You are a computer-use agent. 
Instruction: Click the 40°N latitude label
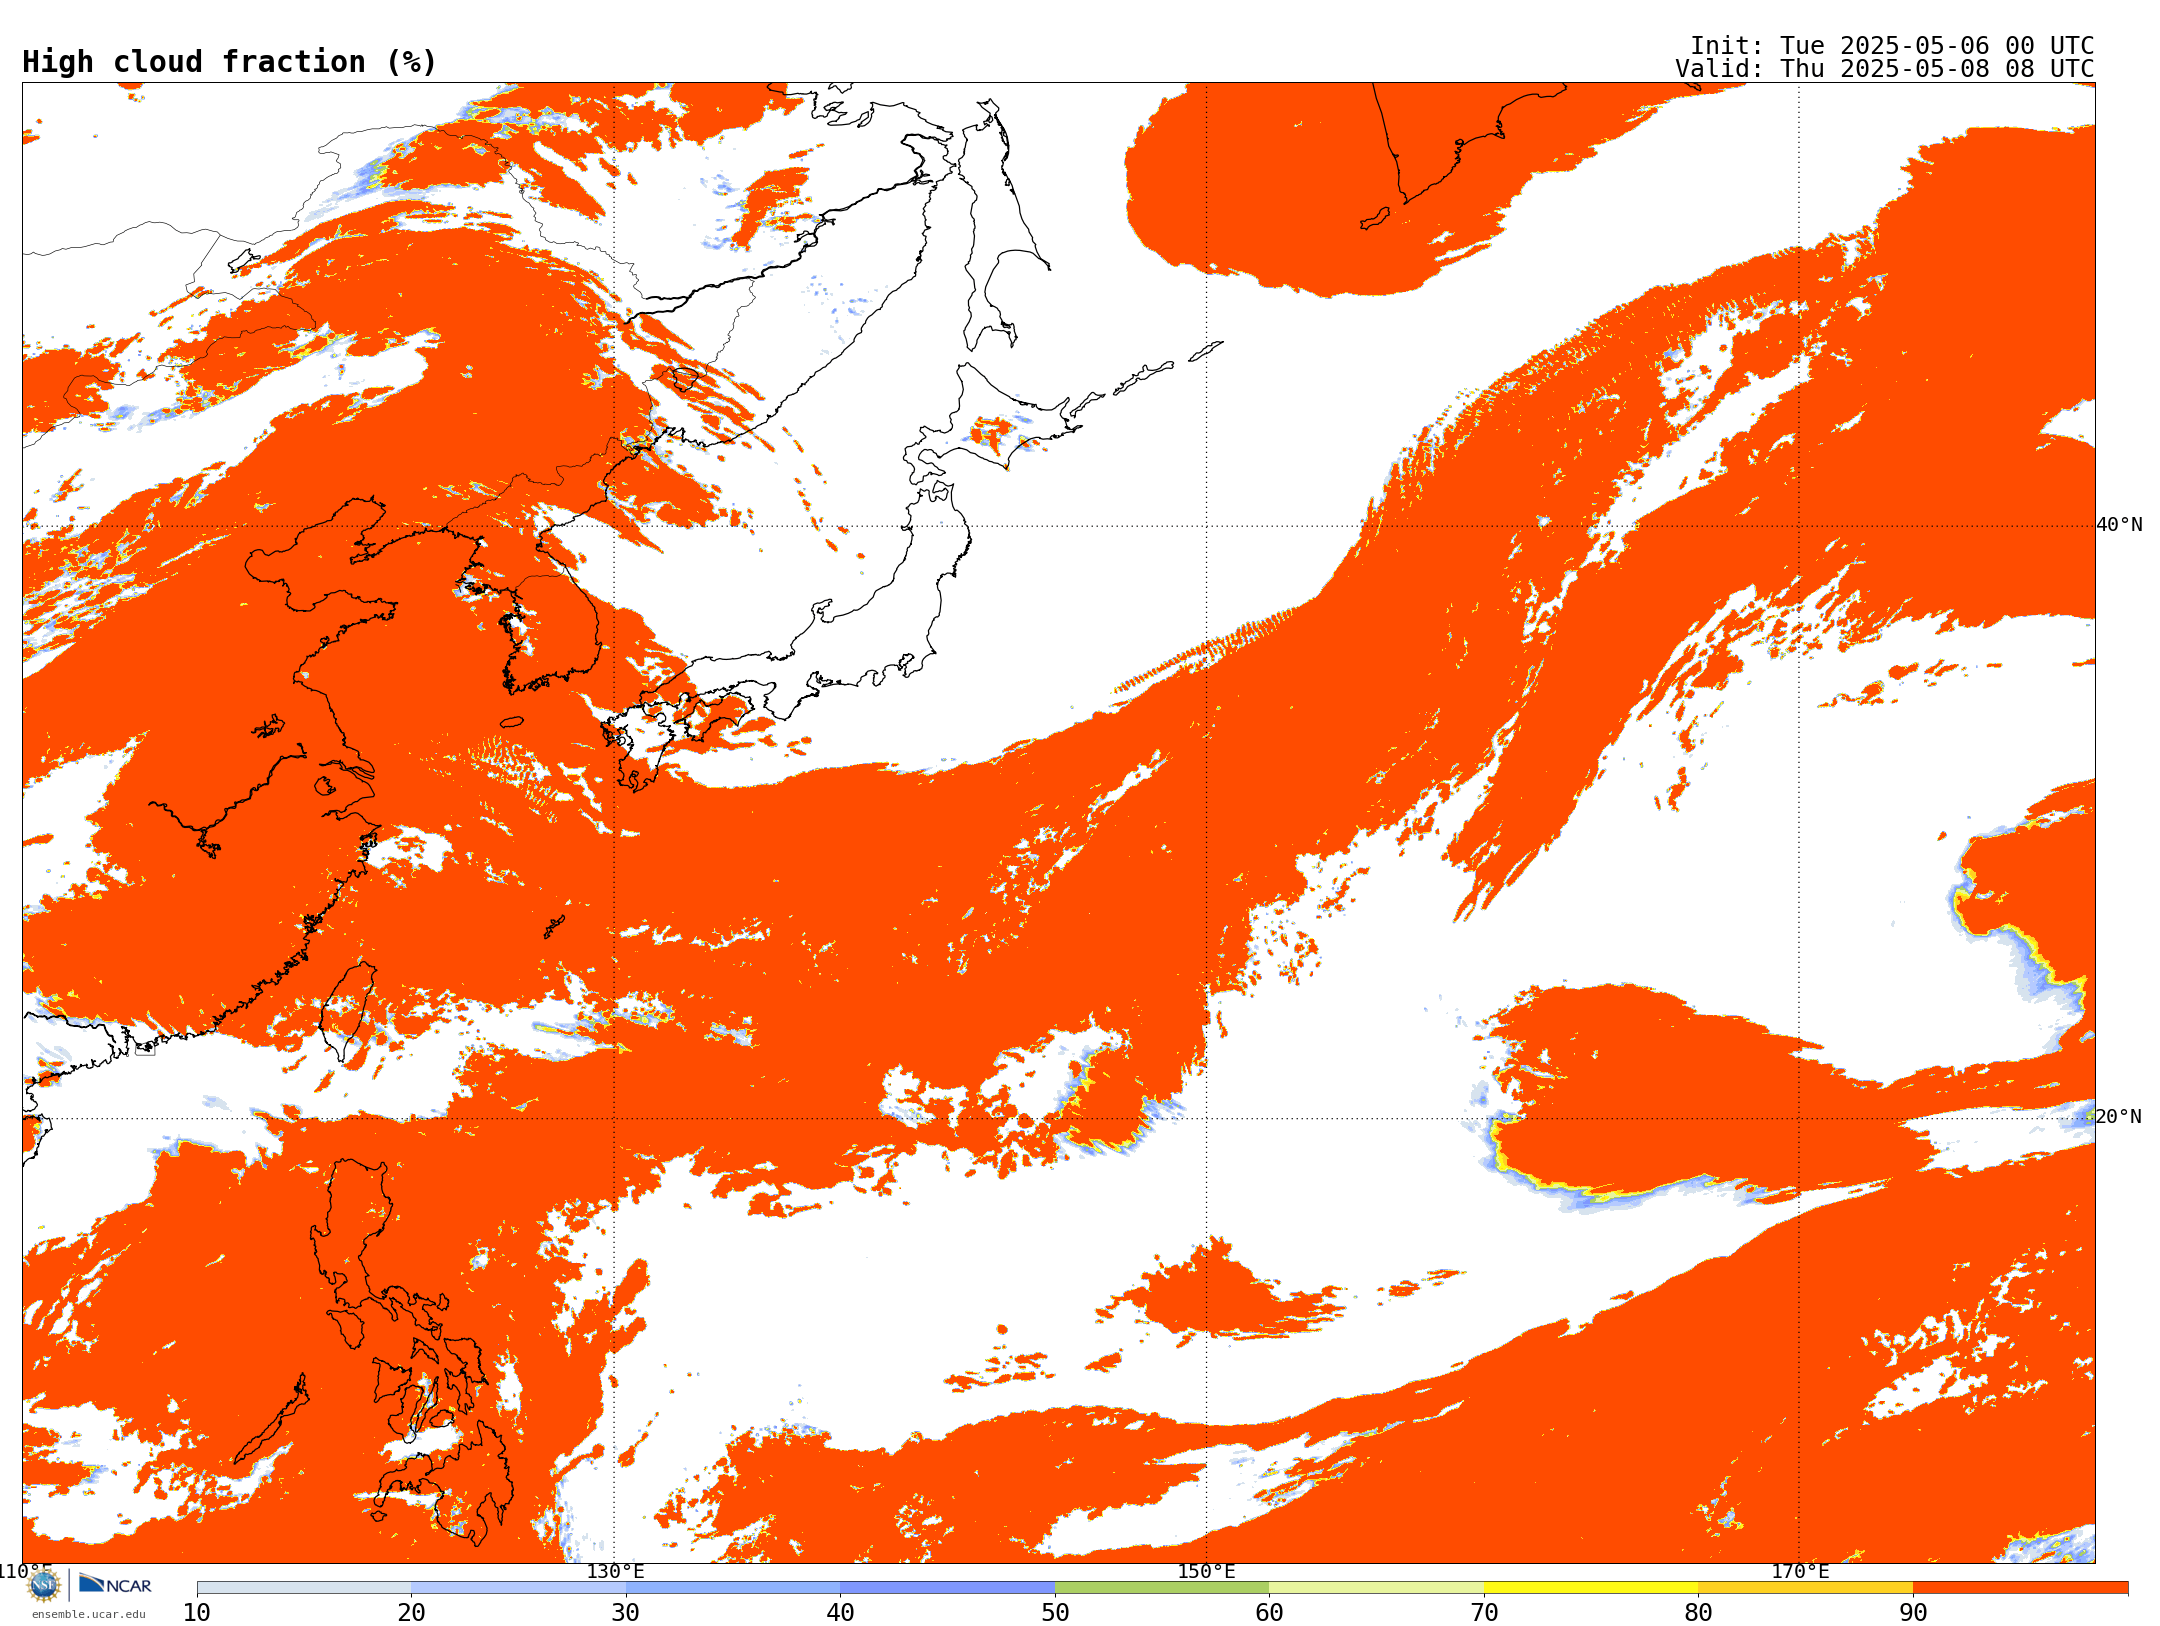click(x=2119, y=525)
